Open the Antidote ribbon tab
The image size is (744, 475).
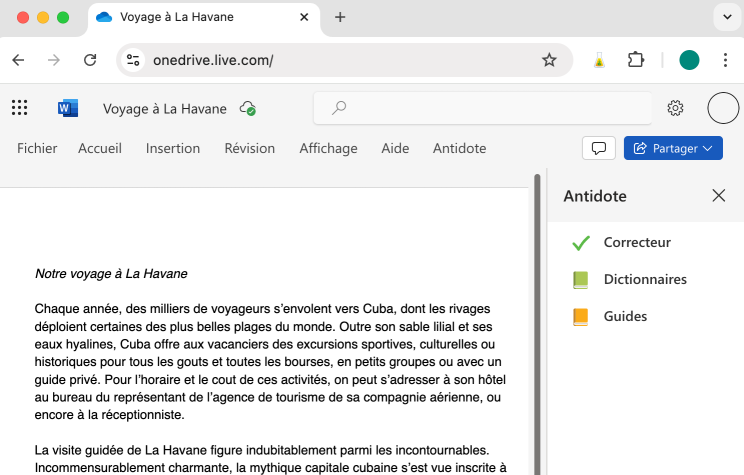point(459,148)
